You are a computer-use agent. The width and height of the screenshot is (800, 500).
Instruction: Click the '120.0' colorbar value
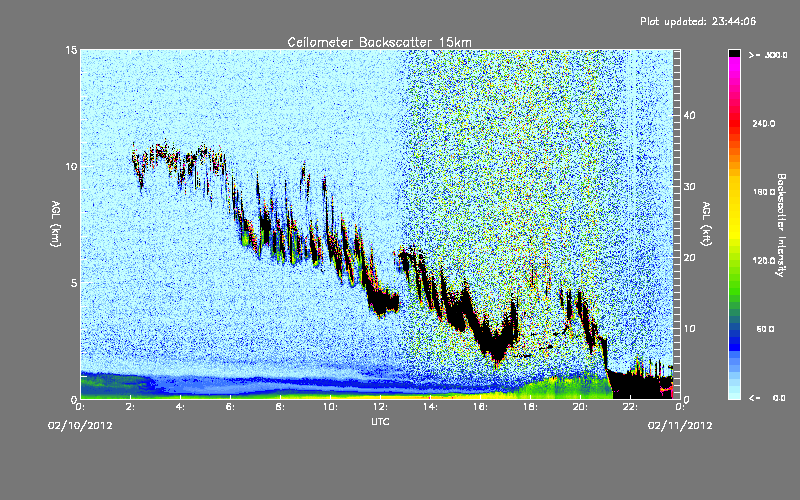pyautogui.click(x=764, y=261)
